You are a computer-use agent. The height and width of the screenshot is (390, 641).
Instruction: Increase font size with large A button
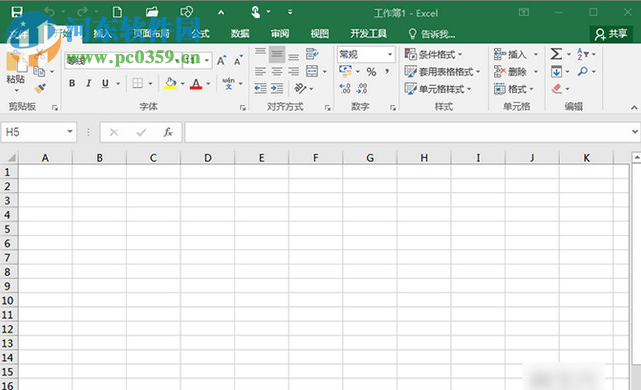point(221,61)
